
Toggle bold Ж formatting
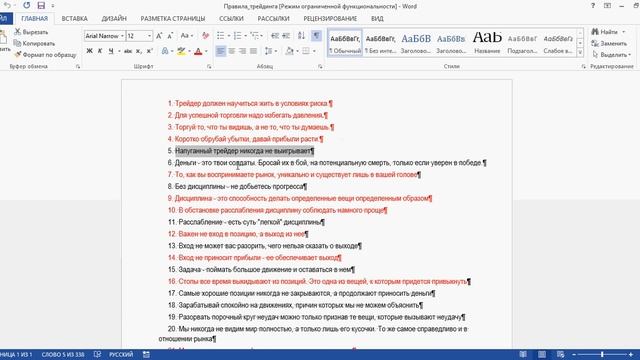[x=89, y=51]
